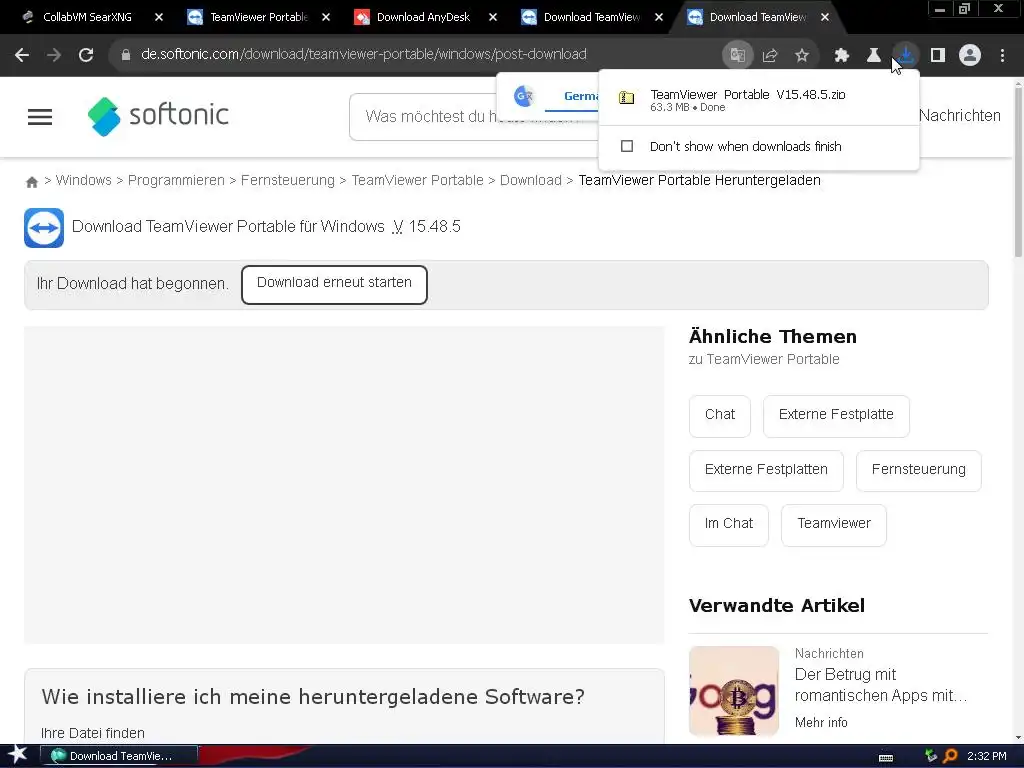Enable Don't show when downloads finish

(627, 146)
